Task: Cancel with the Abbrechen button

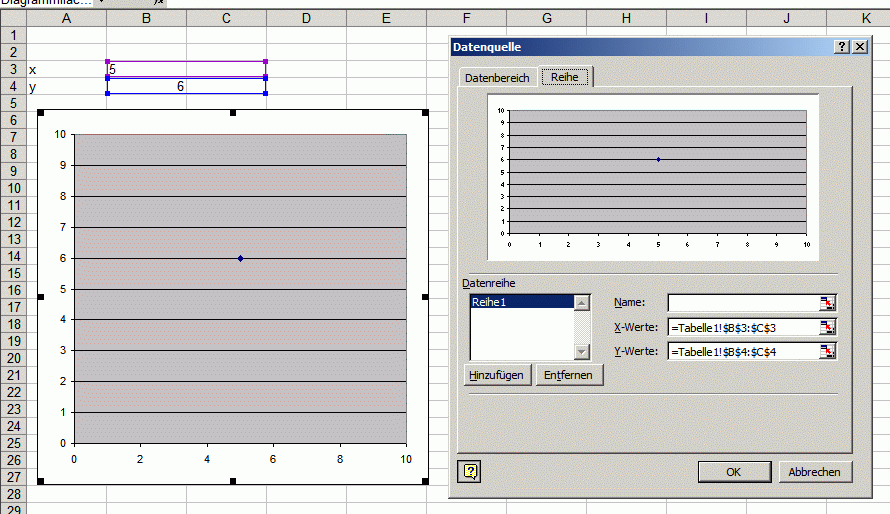Action: tap(815, 471)
